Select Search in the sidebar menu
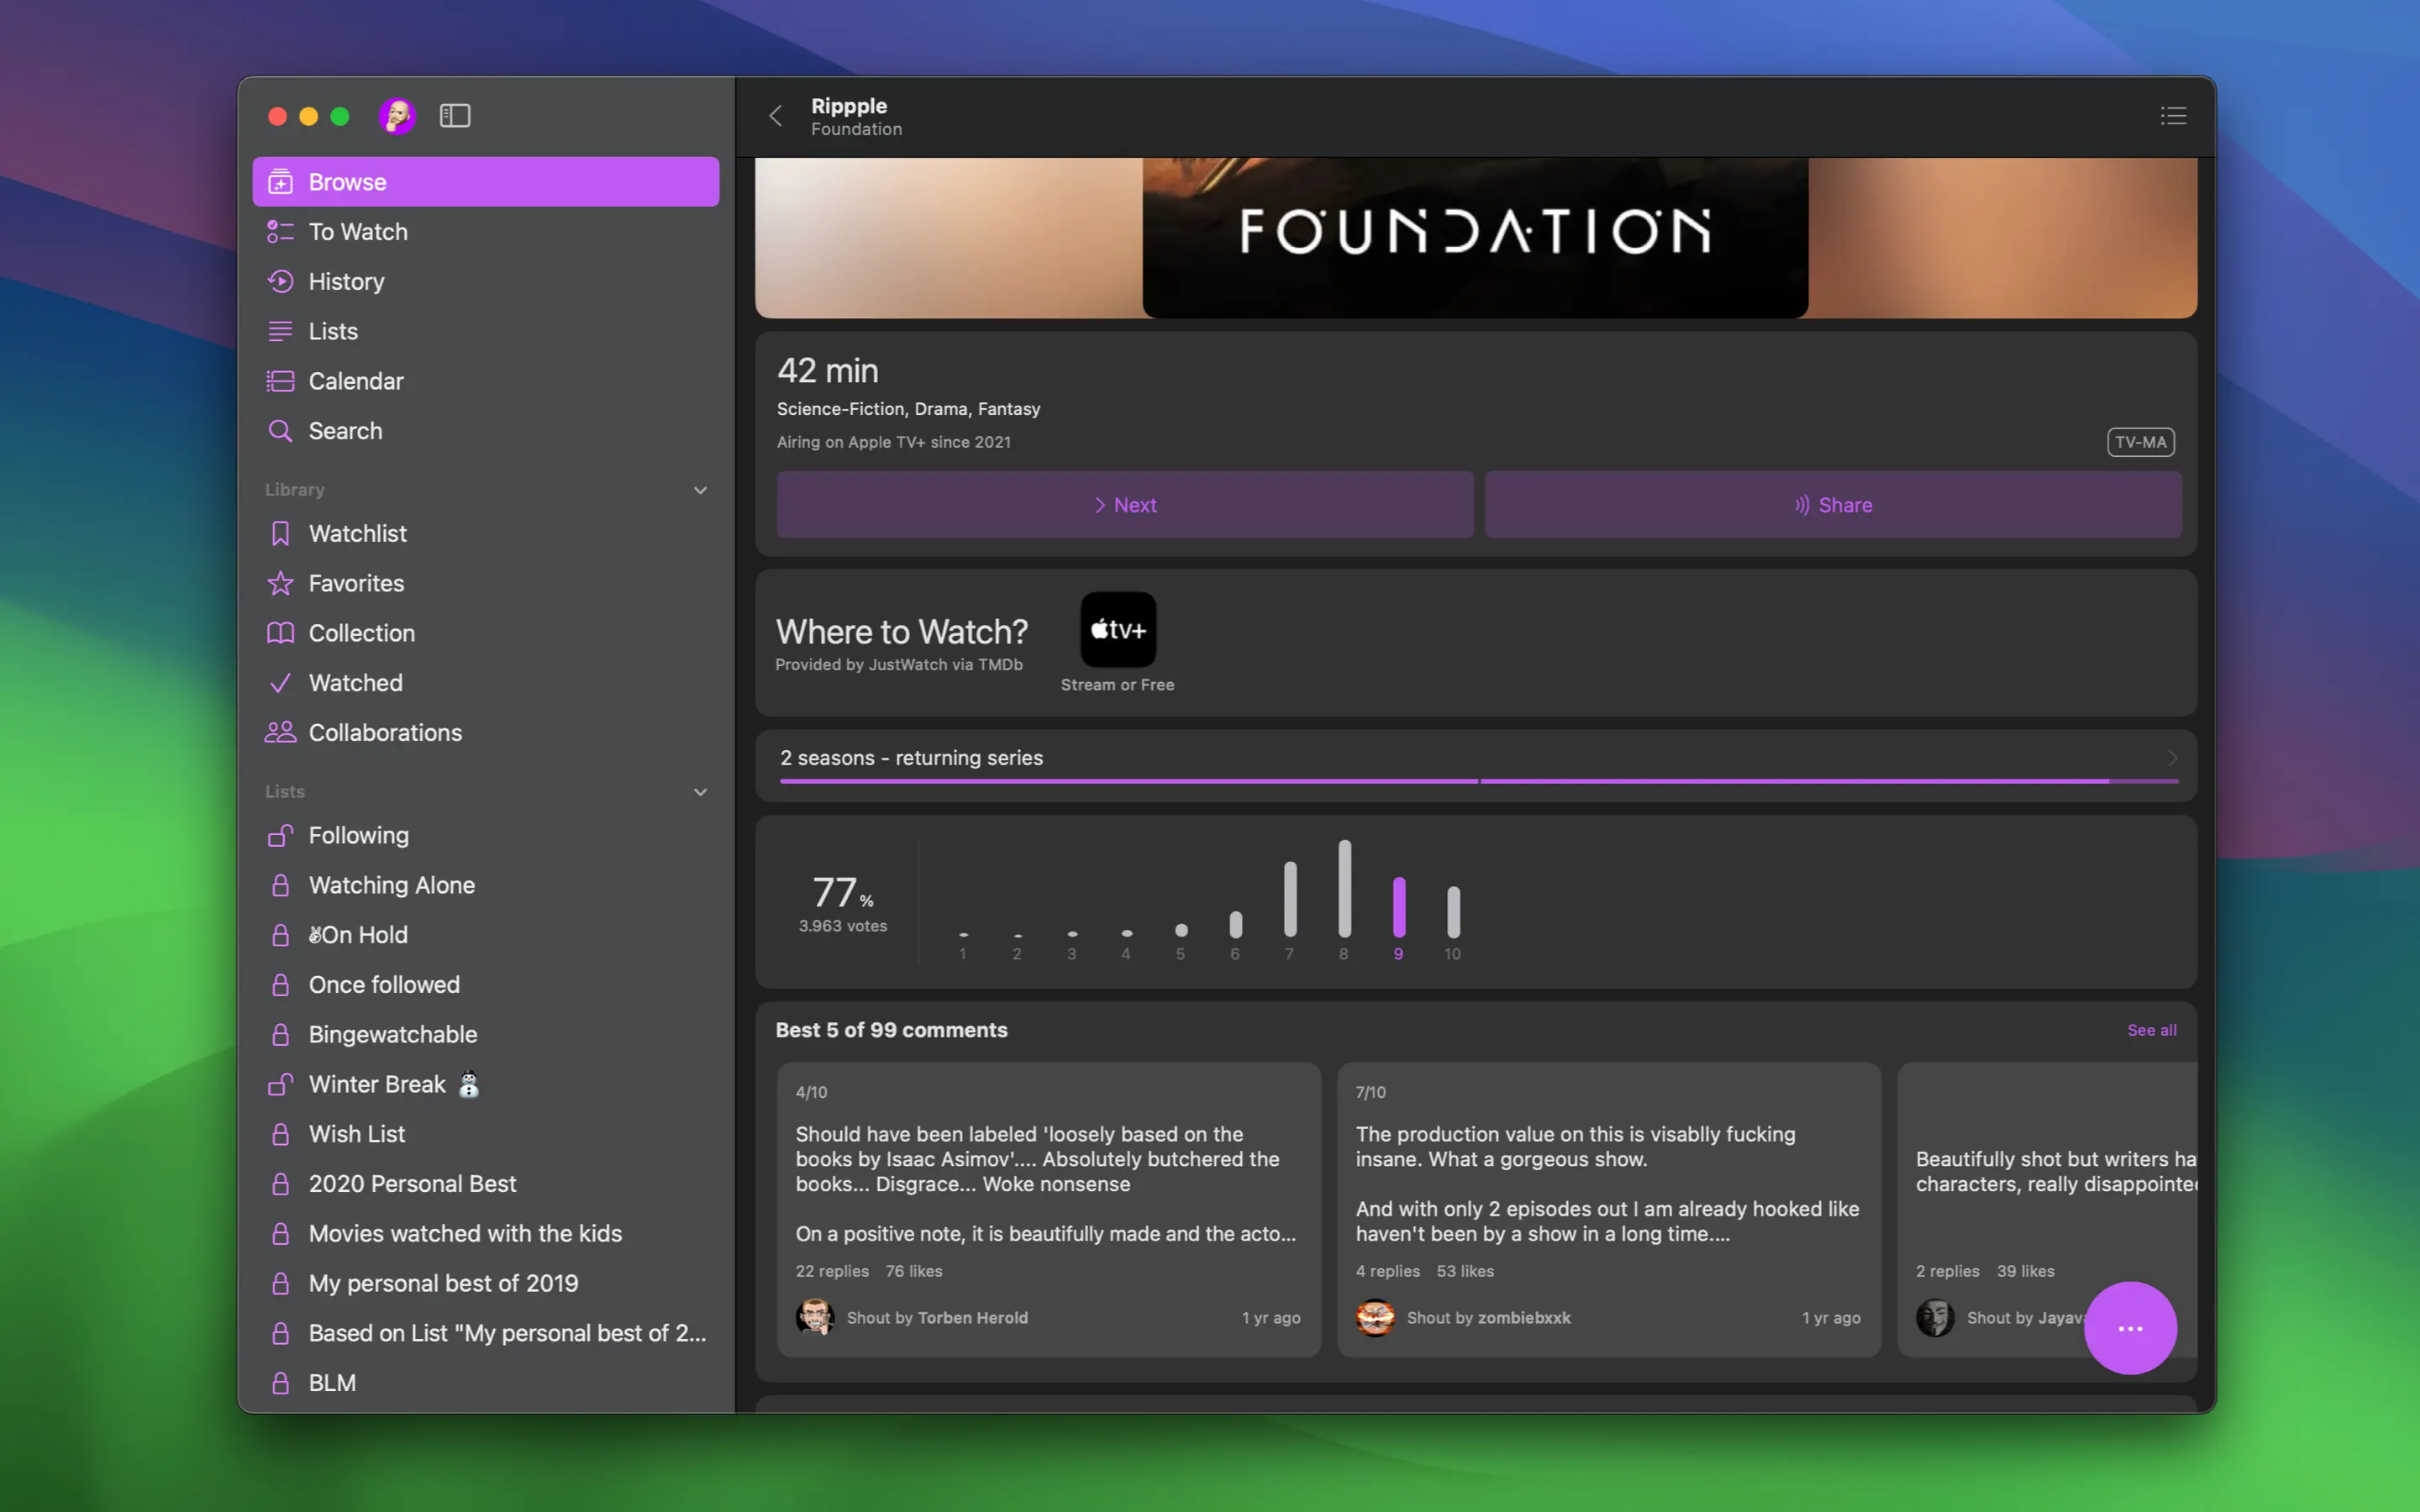The image size is (2420, 1512). [345, 431]
